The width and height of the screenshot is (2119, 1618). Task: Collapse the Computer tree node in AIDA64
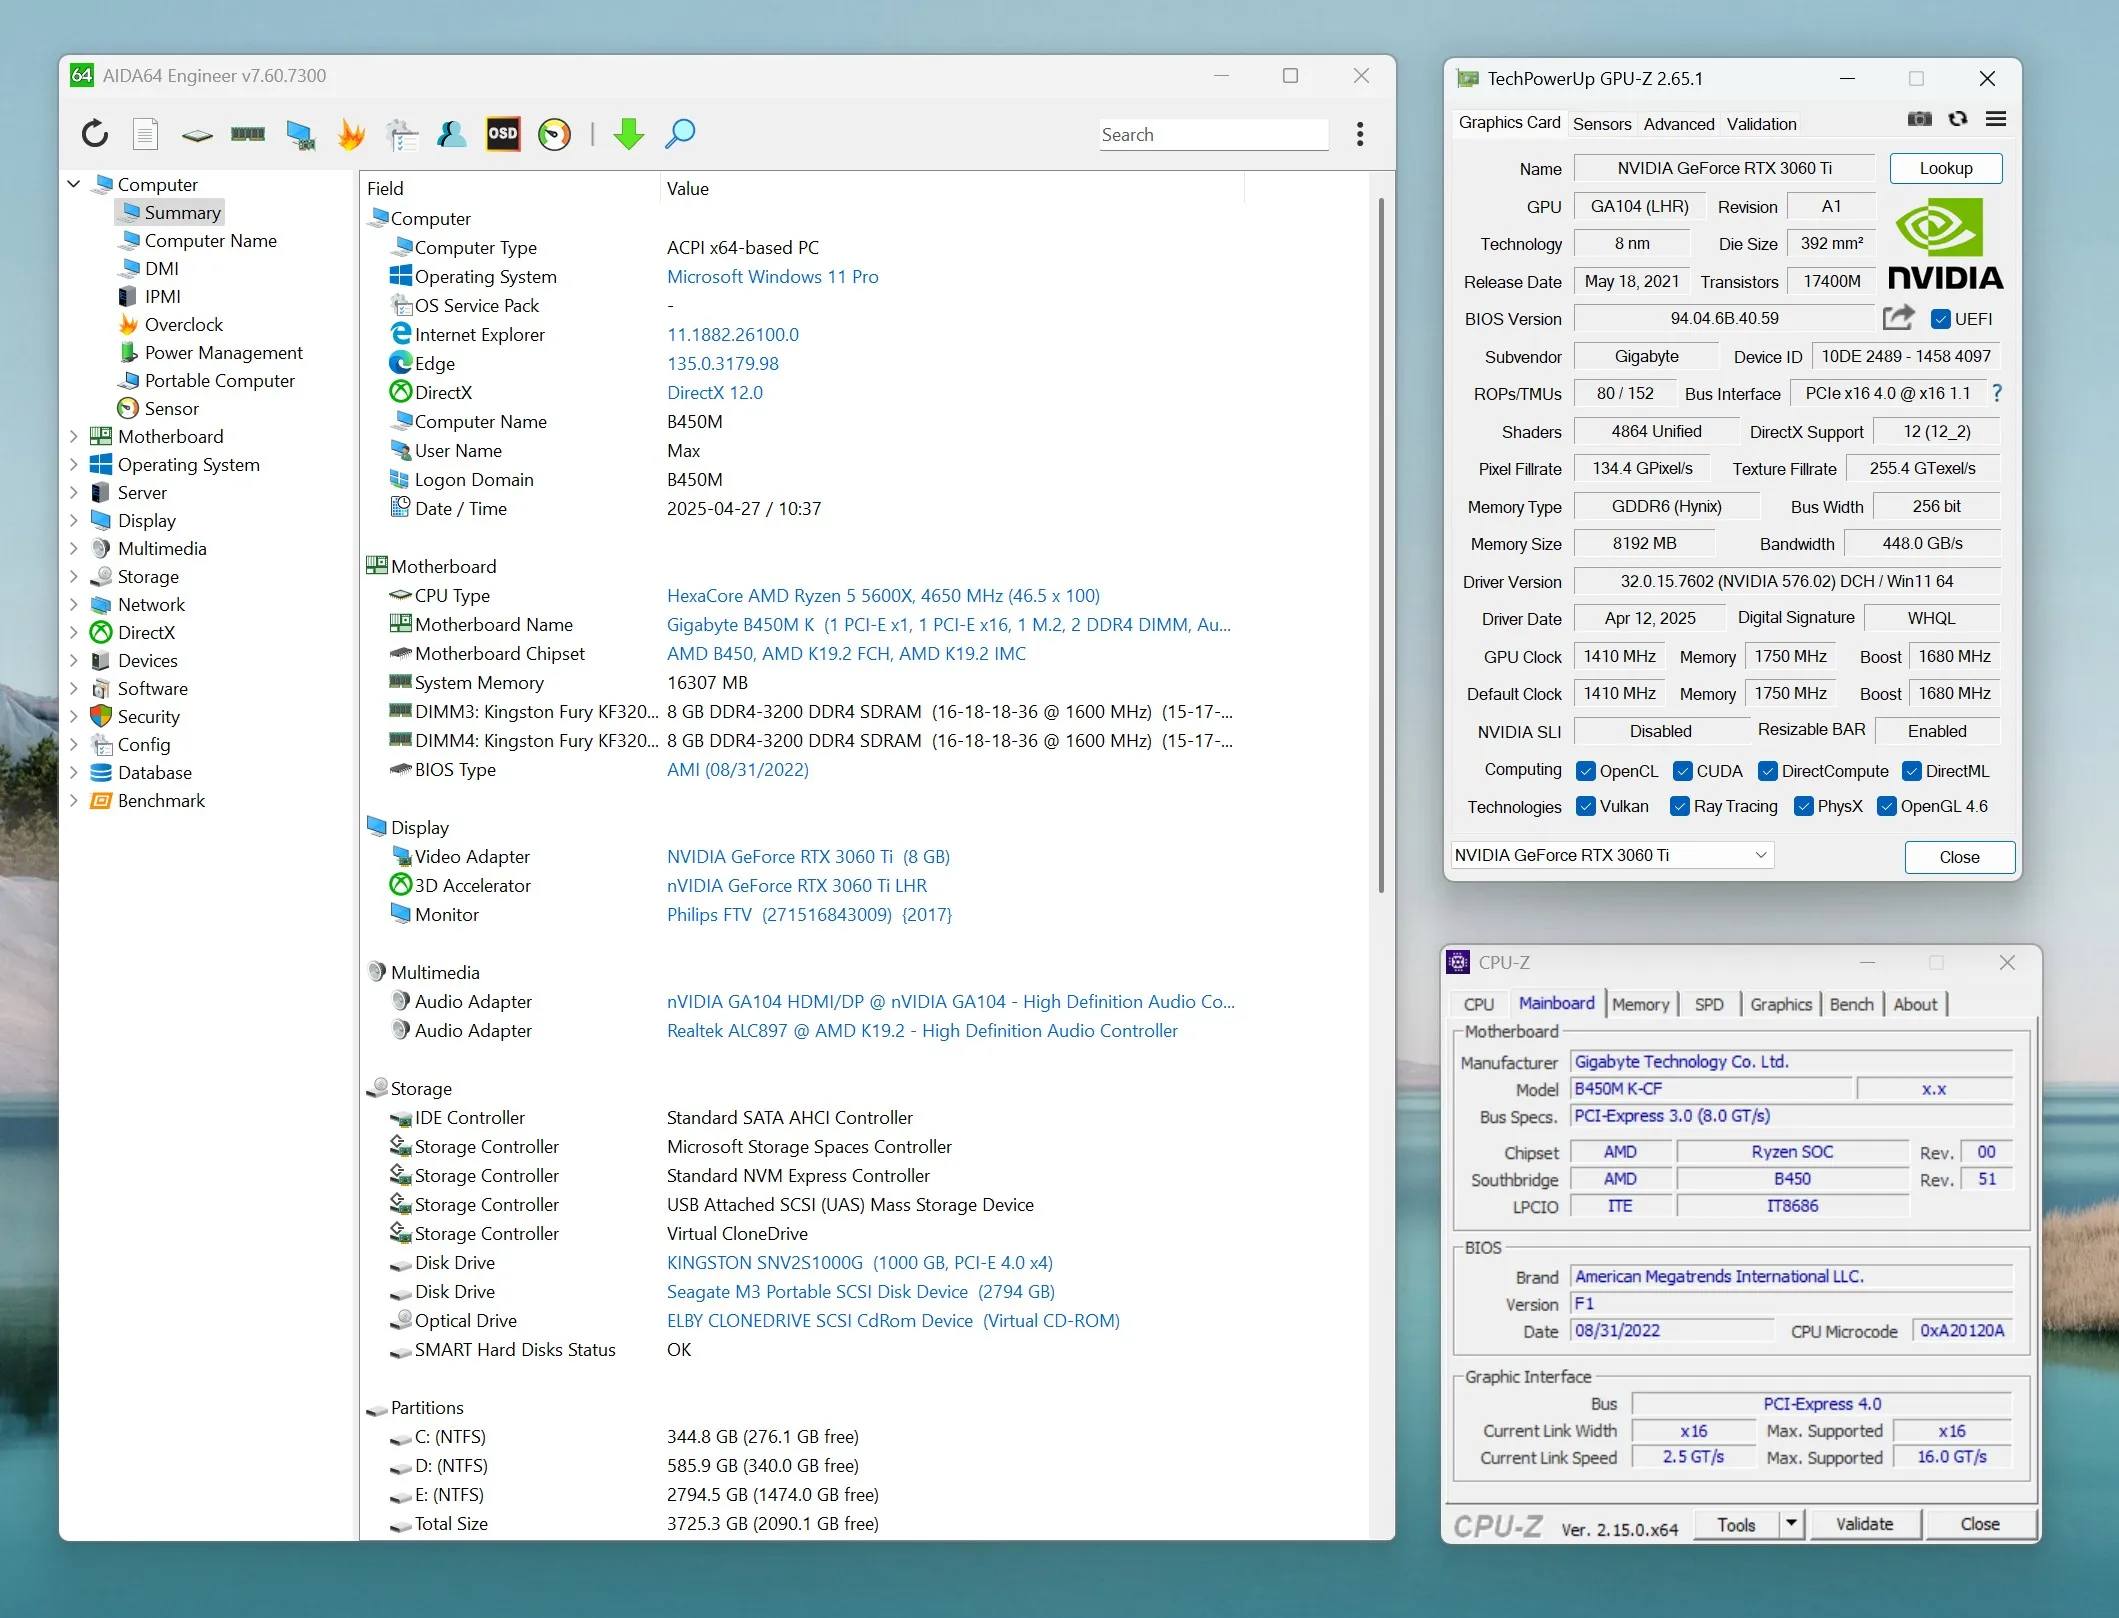(x=74, y=184)
